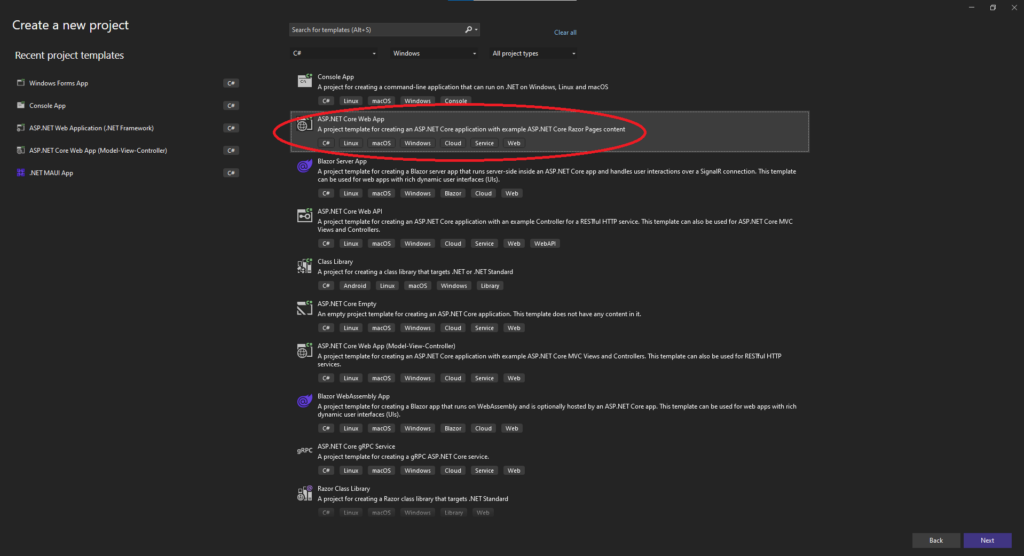Click the .NET MAUI App icon
Image resolution: width=1024 pixels, height=556 pixels.
point(21,172)
